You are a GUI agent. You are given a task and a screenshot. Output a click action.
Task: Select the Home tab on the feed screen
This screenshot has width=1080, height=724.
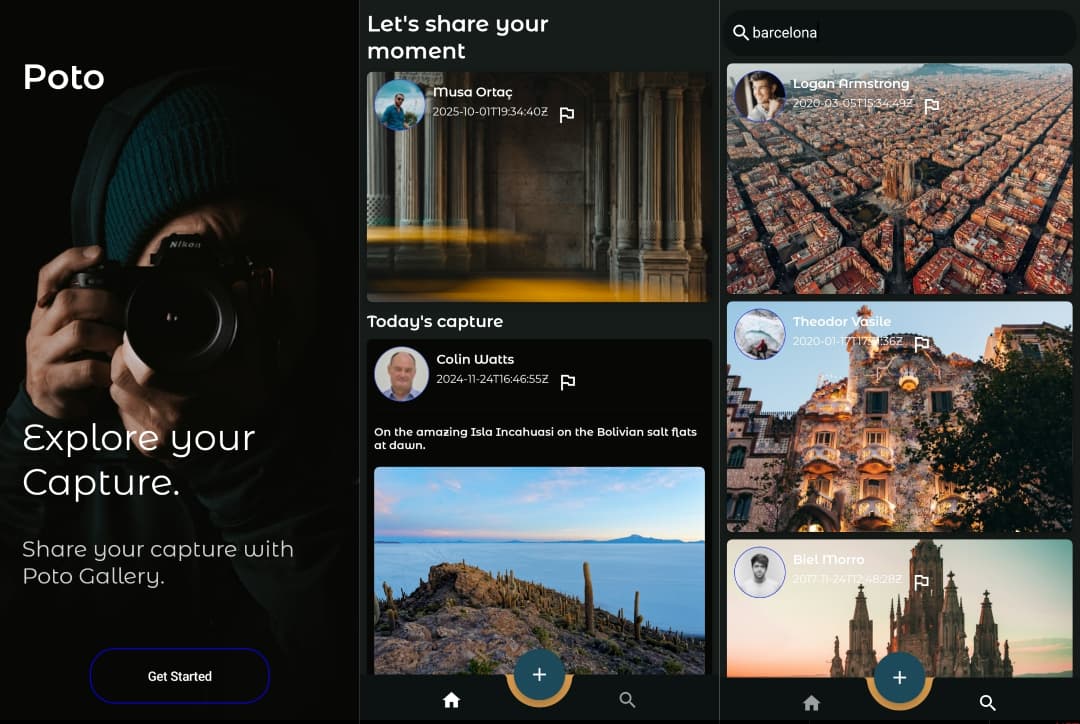tap(451, 701)
